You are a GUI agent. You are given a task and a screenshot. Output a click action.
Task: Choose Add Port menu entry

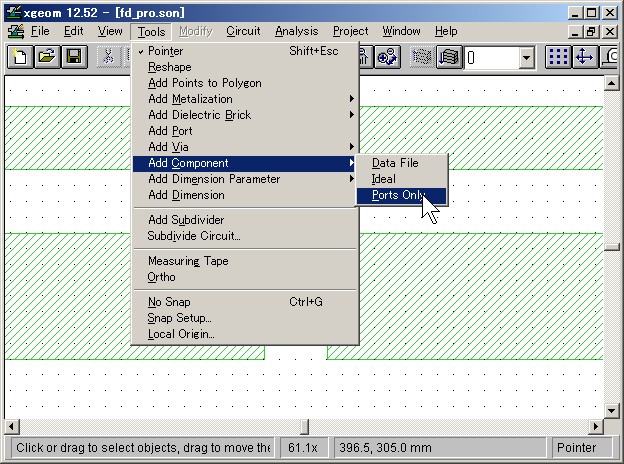[x=246, y=131]
